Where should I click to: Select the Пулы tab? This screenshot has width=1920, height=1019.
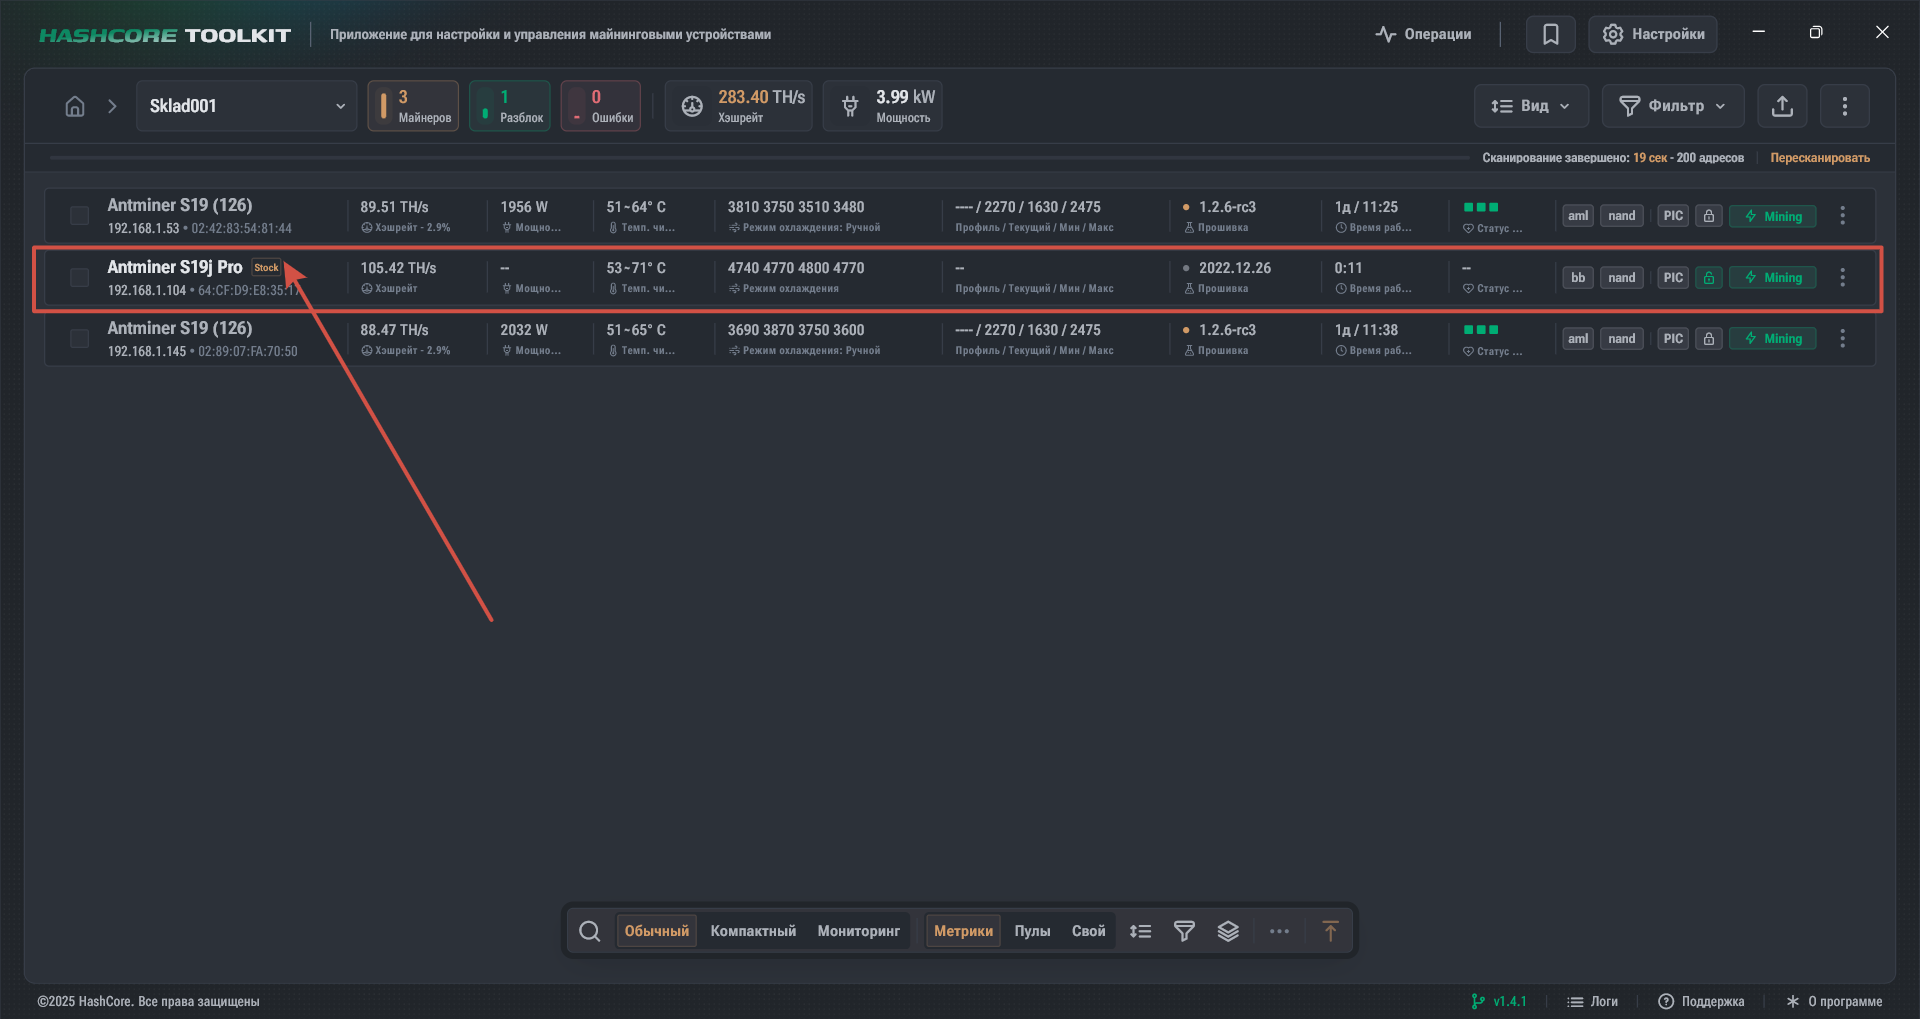[1032, 931]
